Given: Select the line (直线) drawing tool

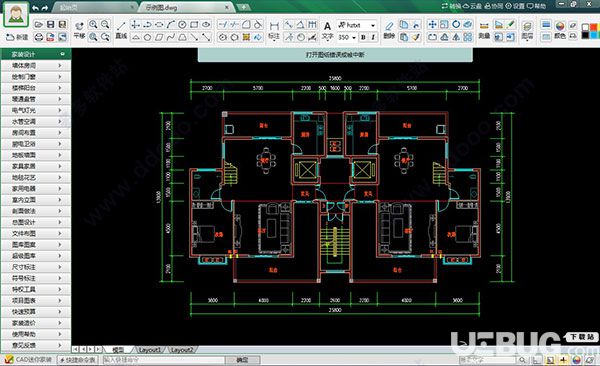Looking at the screenshot, I should [x=121, y=29].
